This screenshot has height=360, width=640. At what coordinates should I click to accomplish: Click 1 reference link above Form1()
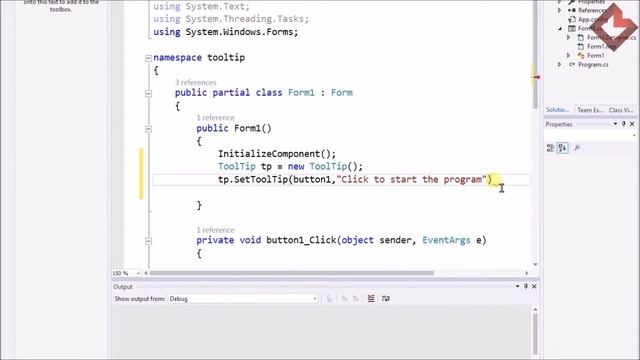[216, 118]
